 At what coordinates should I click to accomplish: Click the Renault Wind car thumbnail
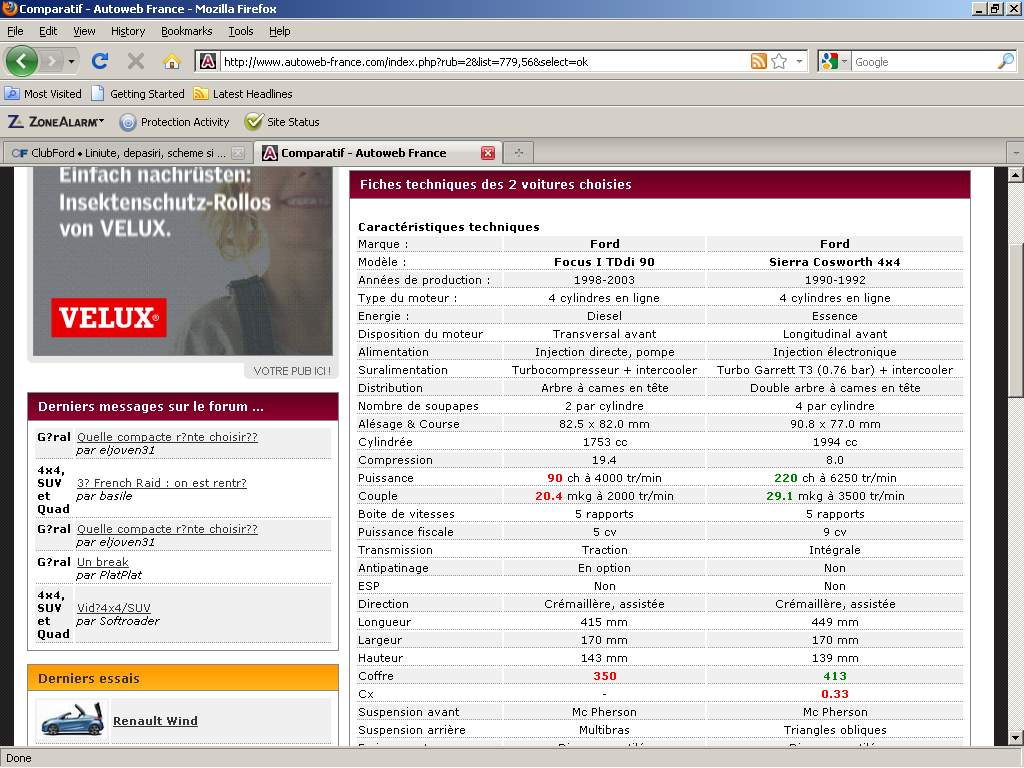pyautogui.click(x=71, y=721)
